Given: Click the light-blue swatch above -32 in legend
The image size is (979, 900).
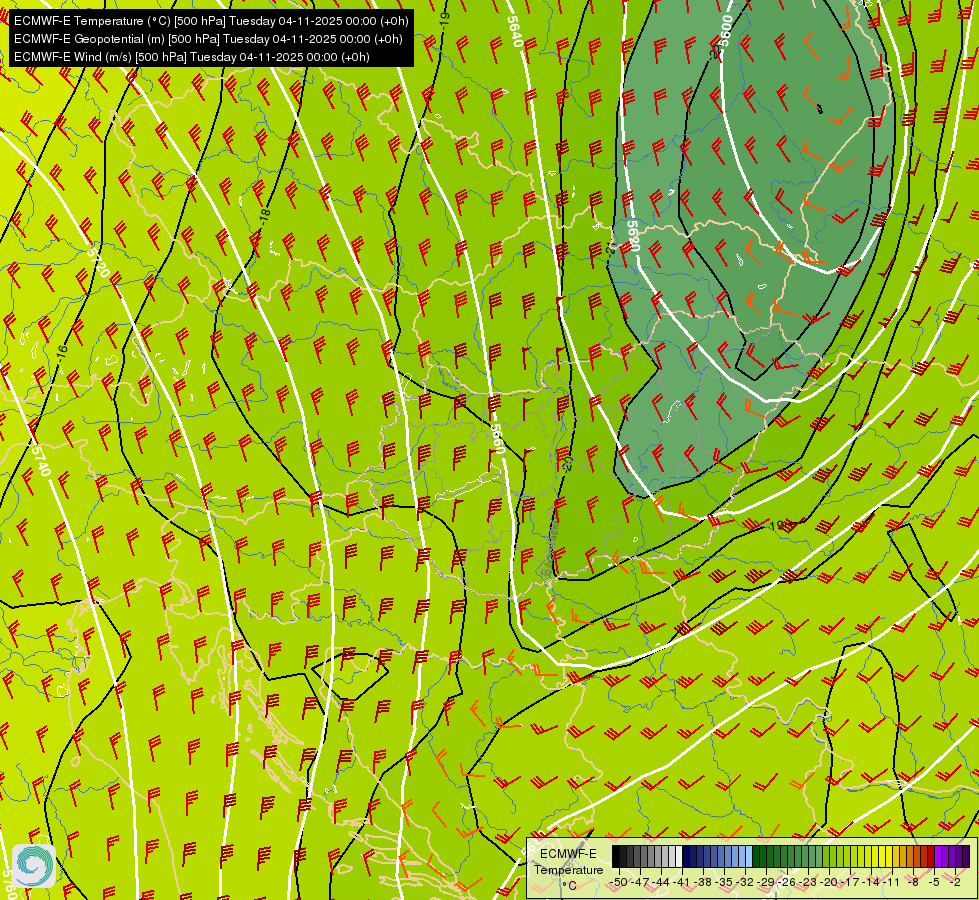Looking at the screenshot, I should click(x=749, y=856).
